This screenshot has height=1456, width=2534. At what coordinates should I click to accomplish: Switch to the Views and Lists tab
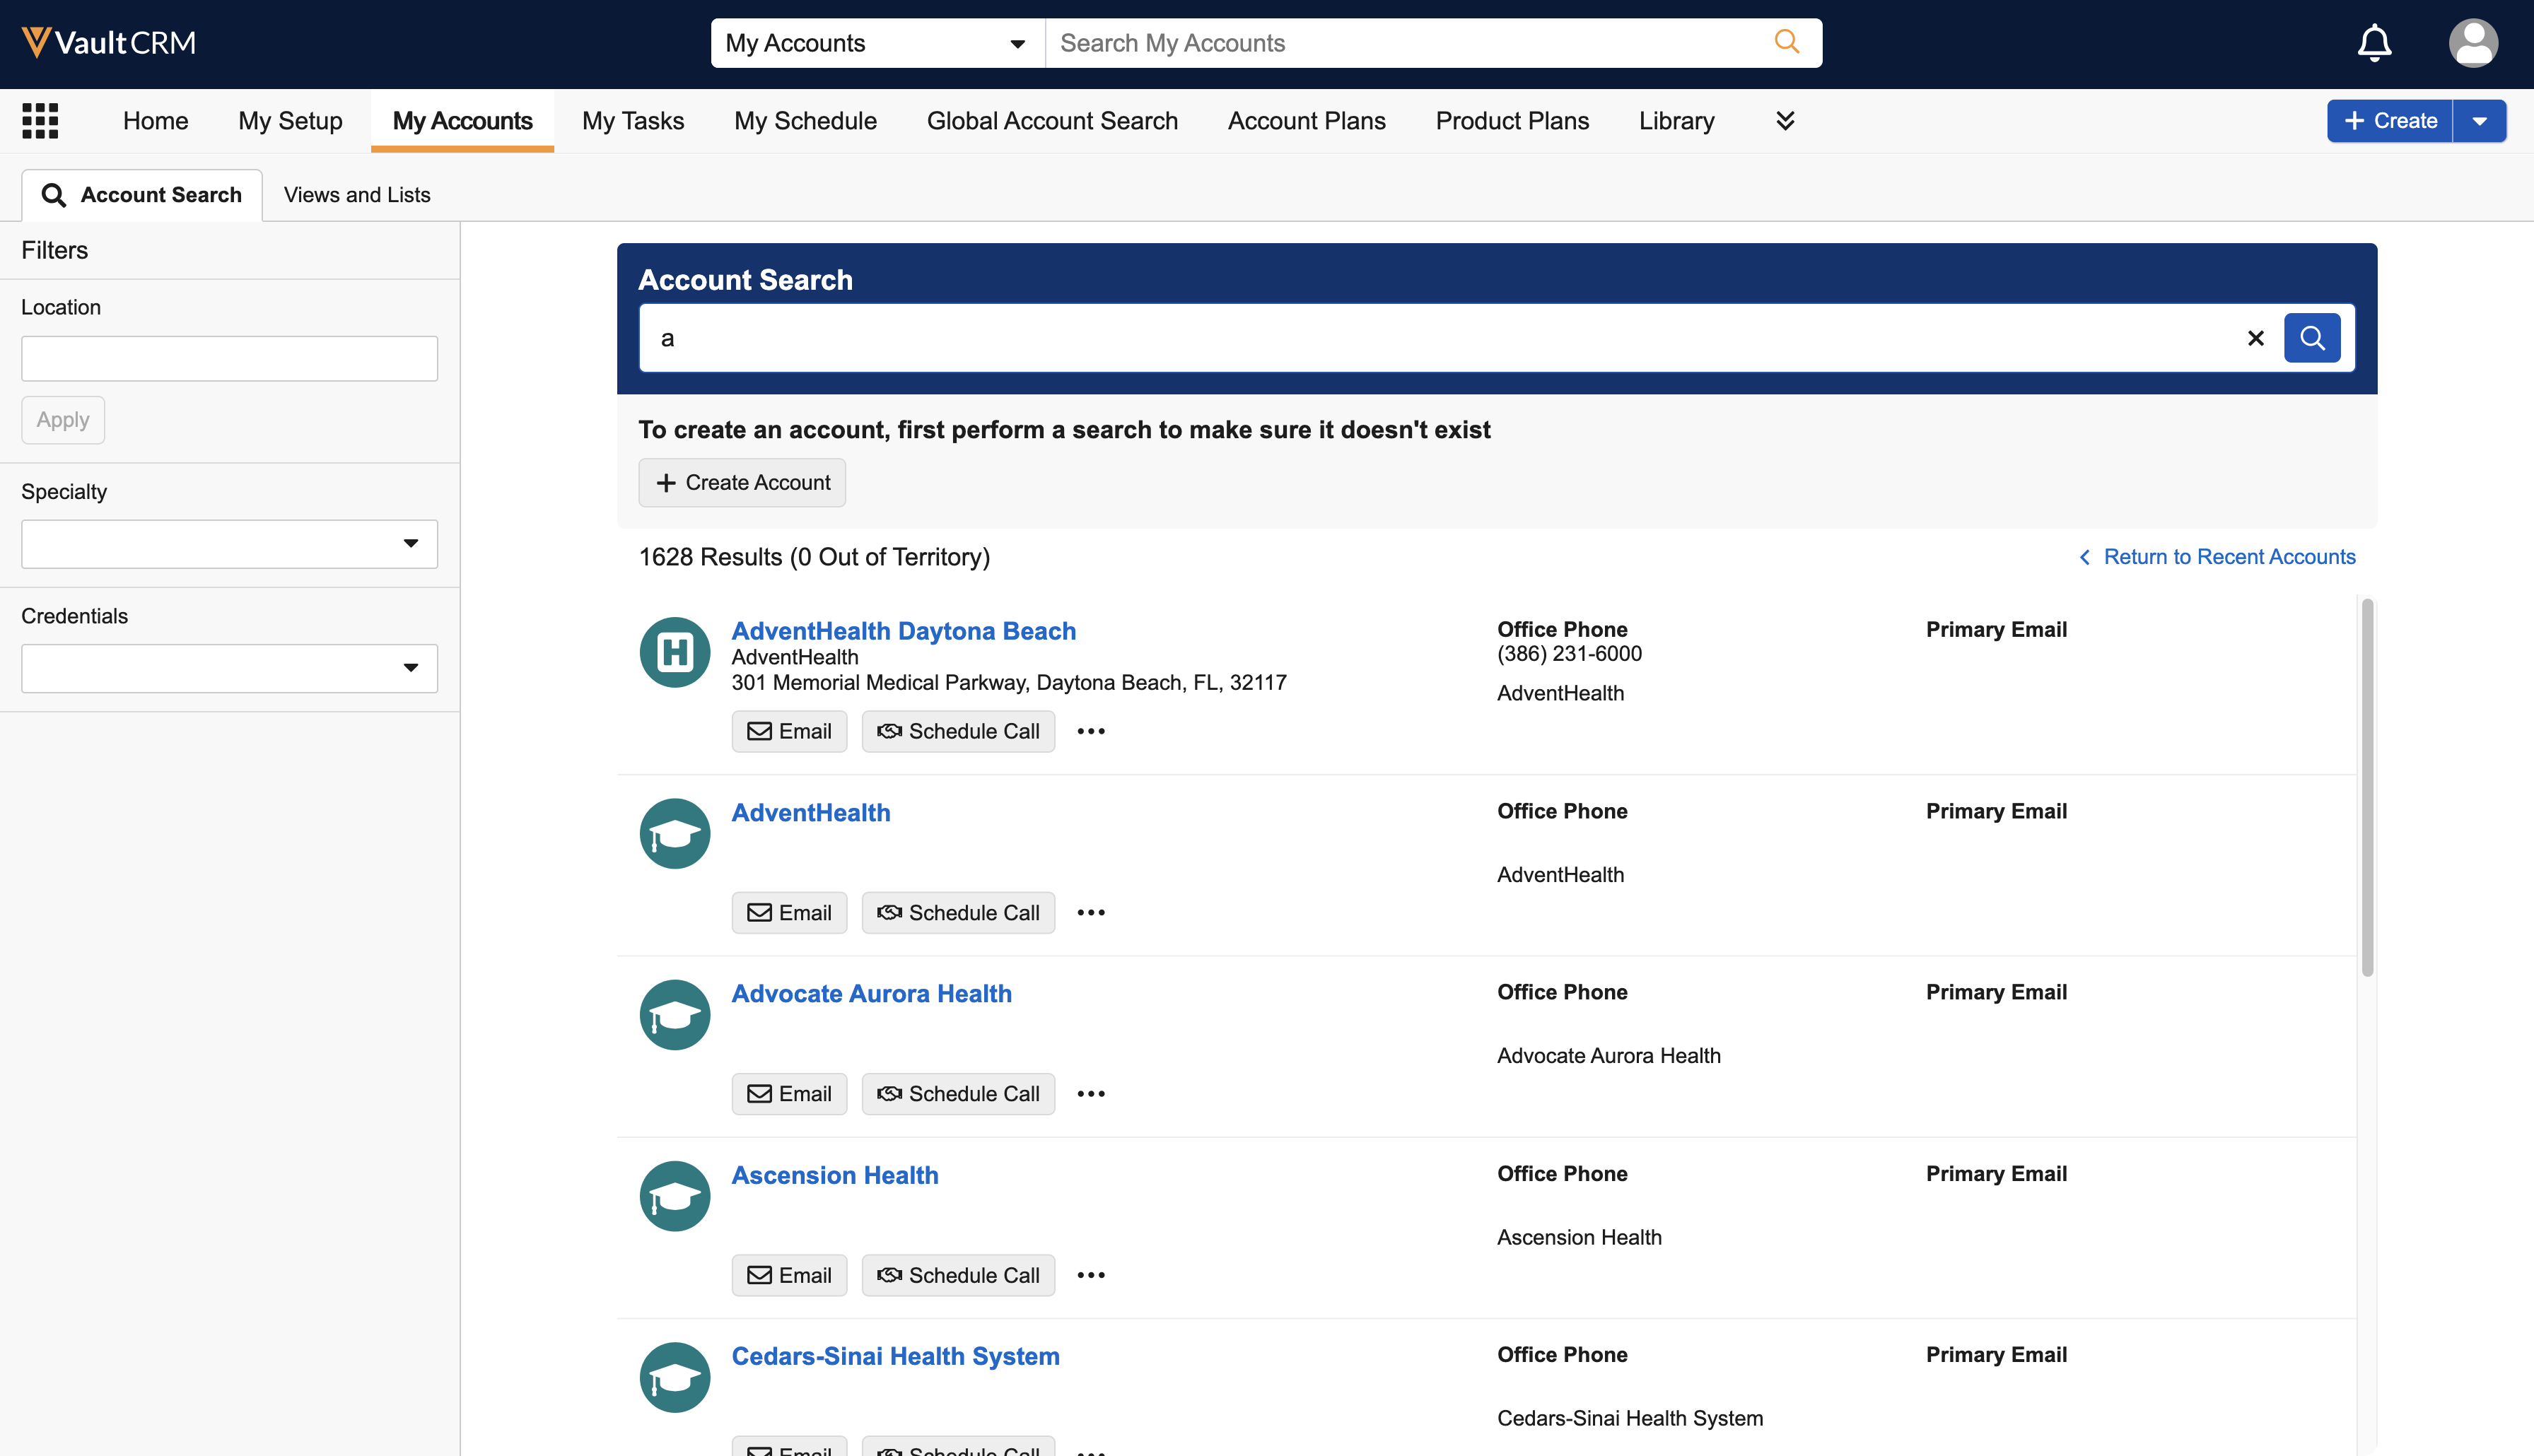[357, 195]
